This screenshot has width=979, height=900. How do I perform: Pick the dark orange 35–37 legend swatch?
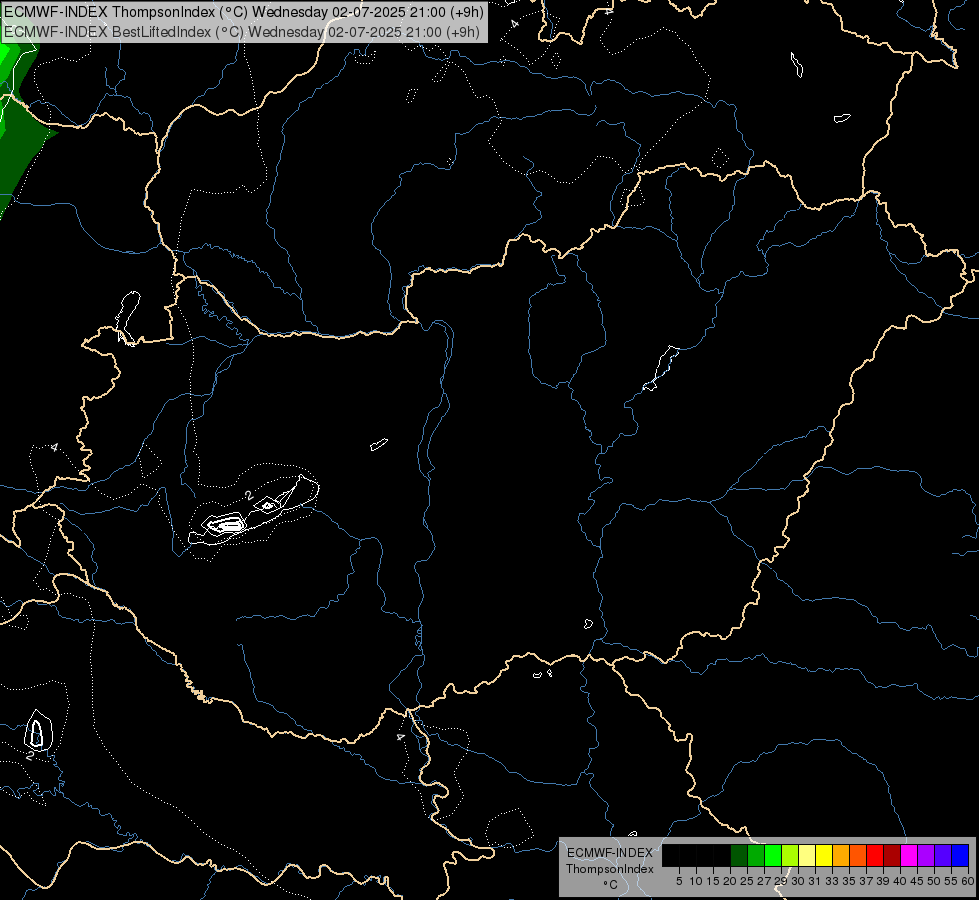pyautogui.click(x=858, y=855)
